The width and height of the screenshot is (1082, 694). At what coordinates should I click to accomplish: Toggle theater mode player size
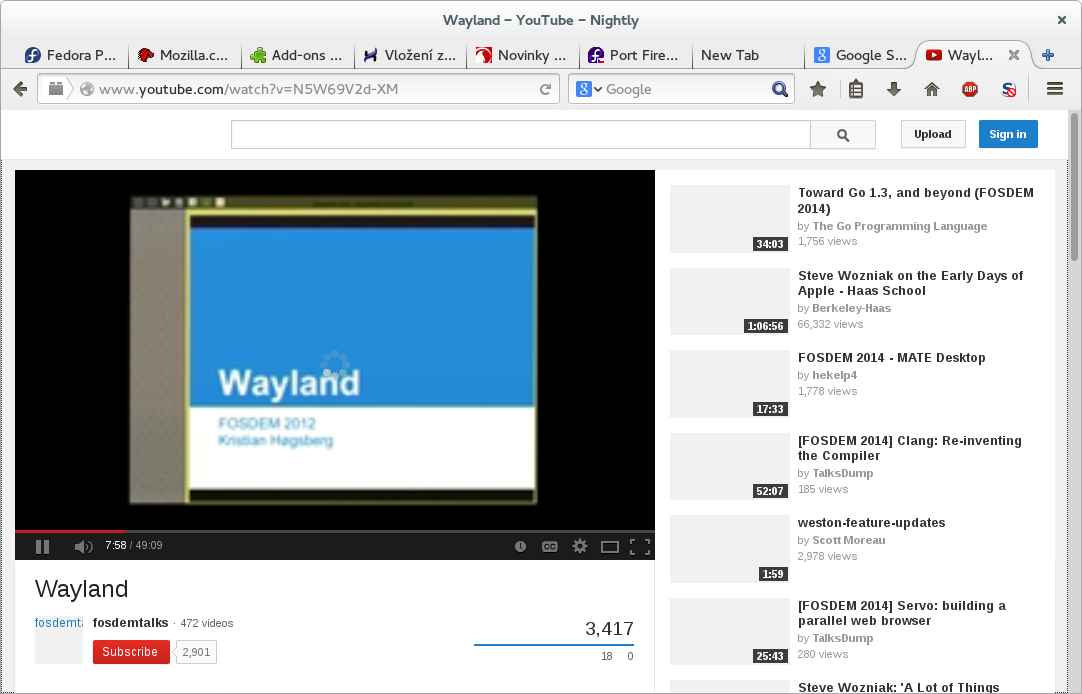click(609, 547)
